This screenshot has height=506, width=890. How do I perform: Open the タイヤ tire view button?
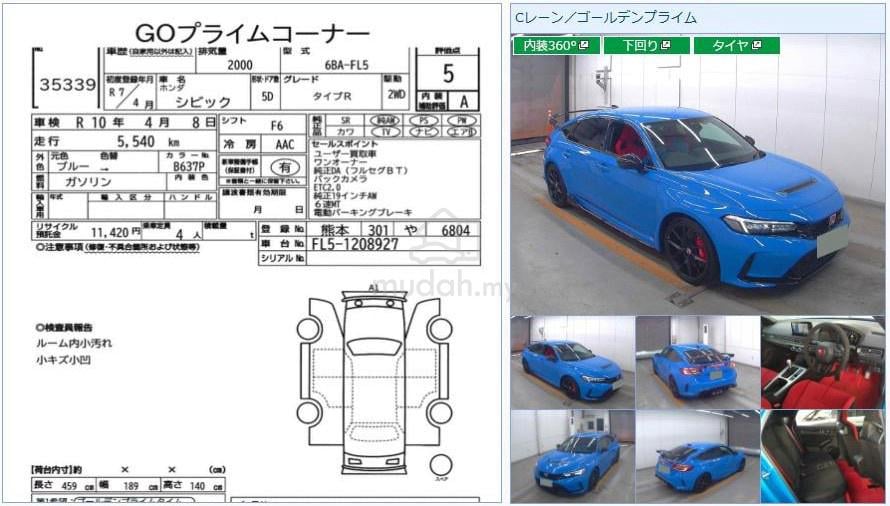[737, 45]
